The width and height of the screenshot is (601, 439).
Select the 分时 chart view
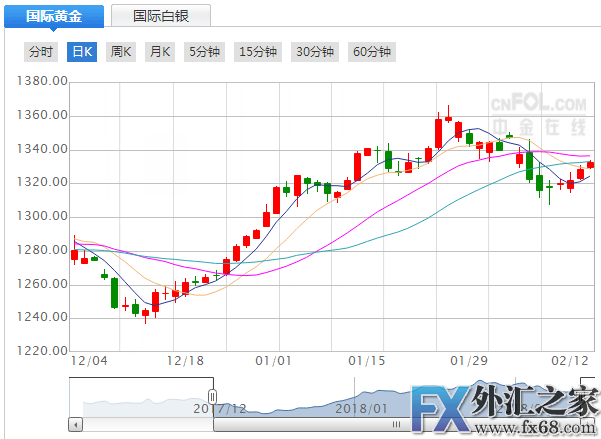coord(42,52)
